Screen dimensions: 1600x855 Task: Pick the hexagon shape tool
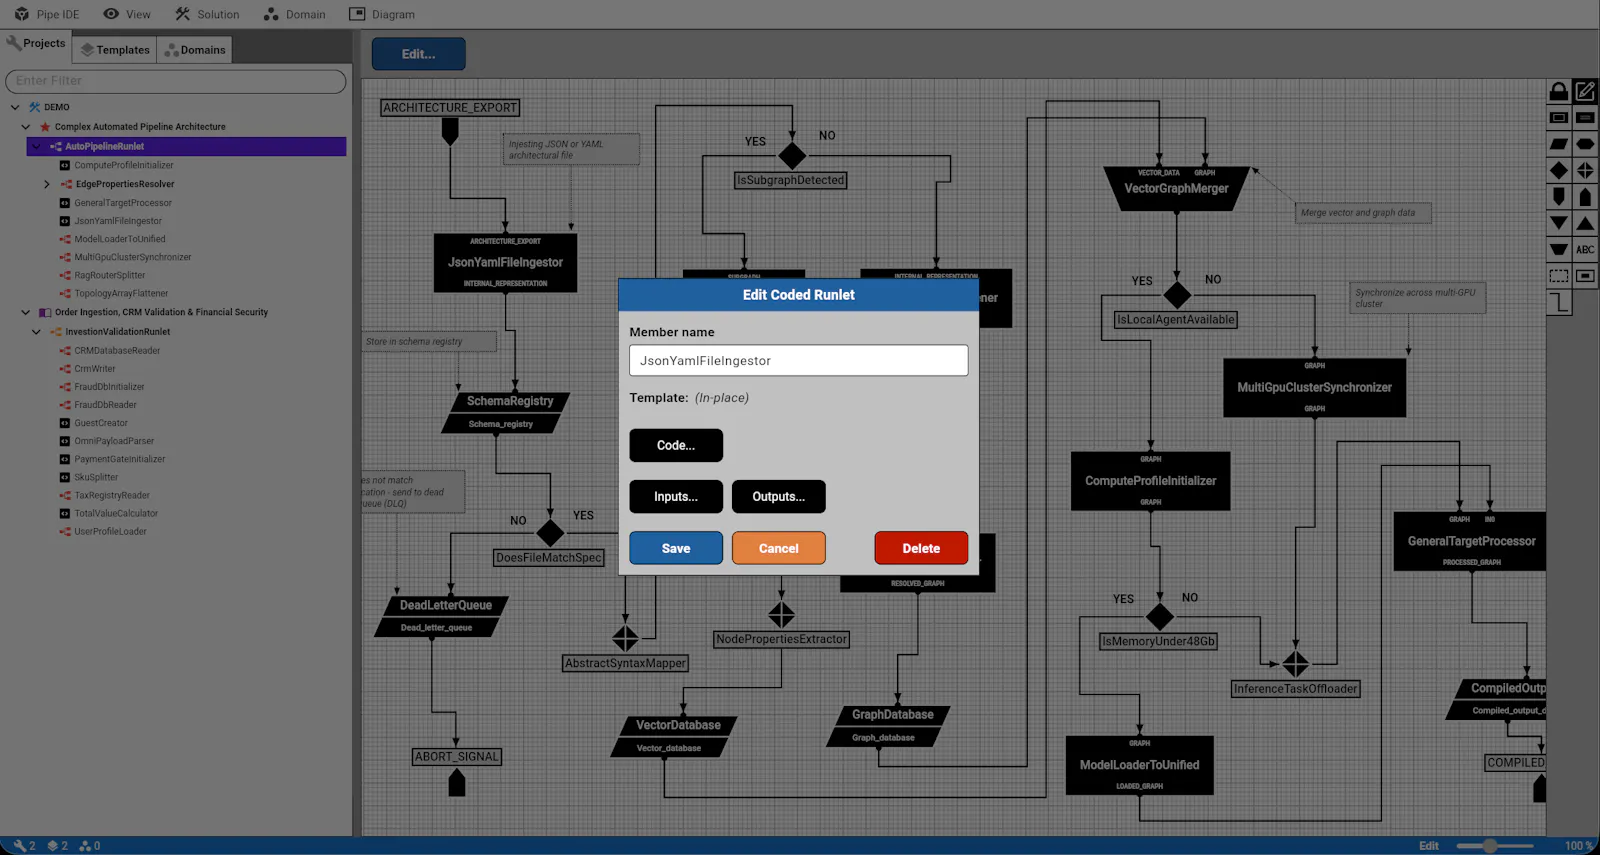(1585, 144)
